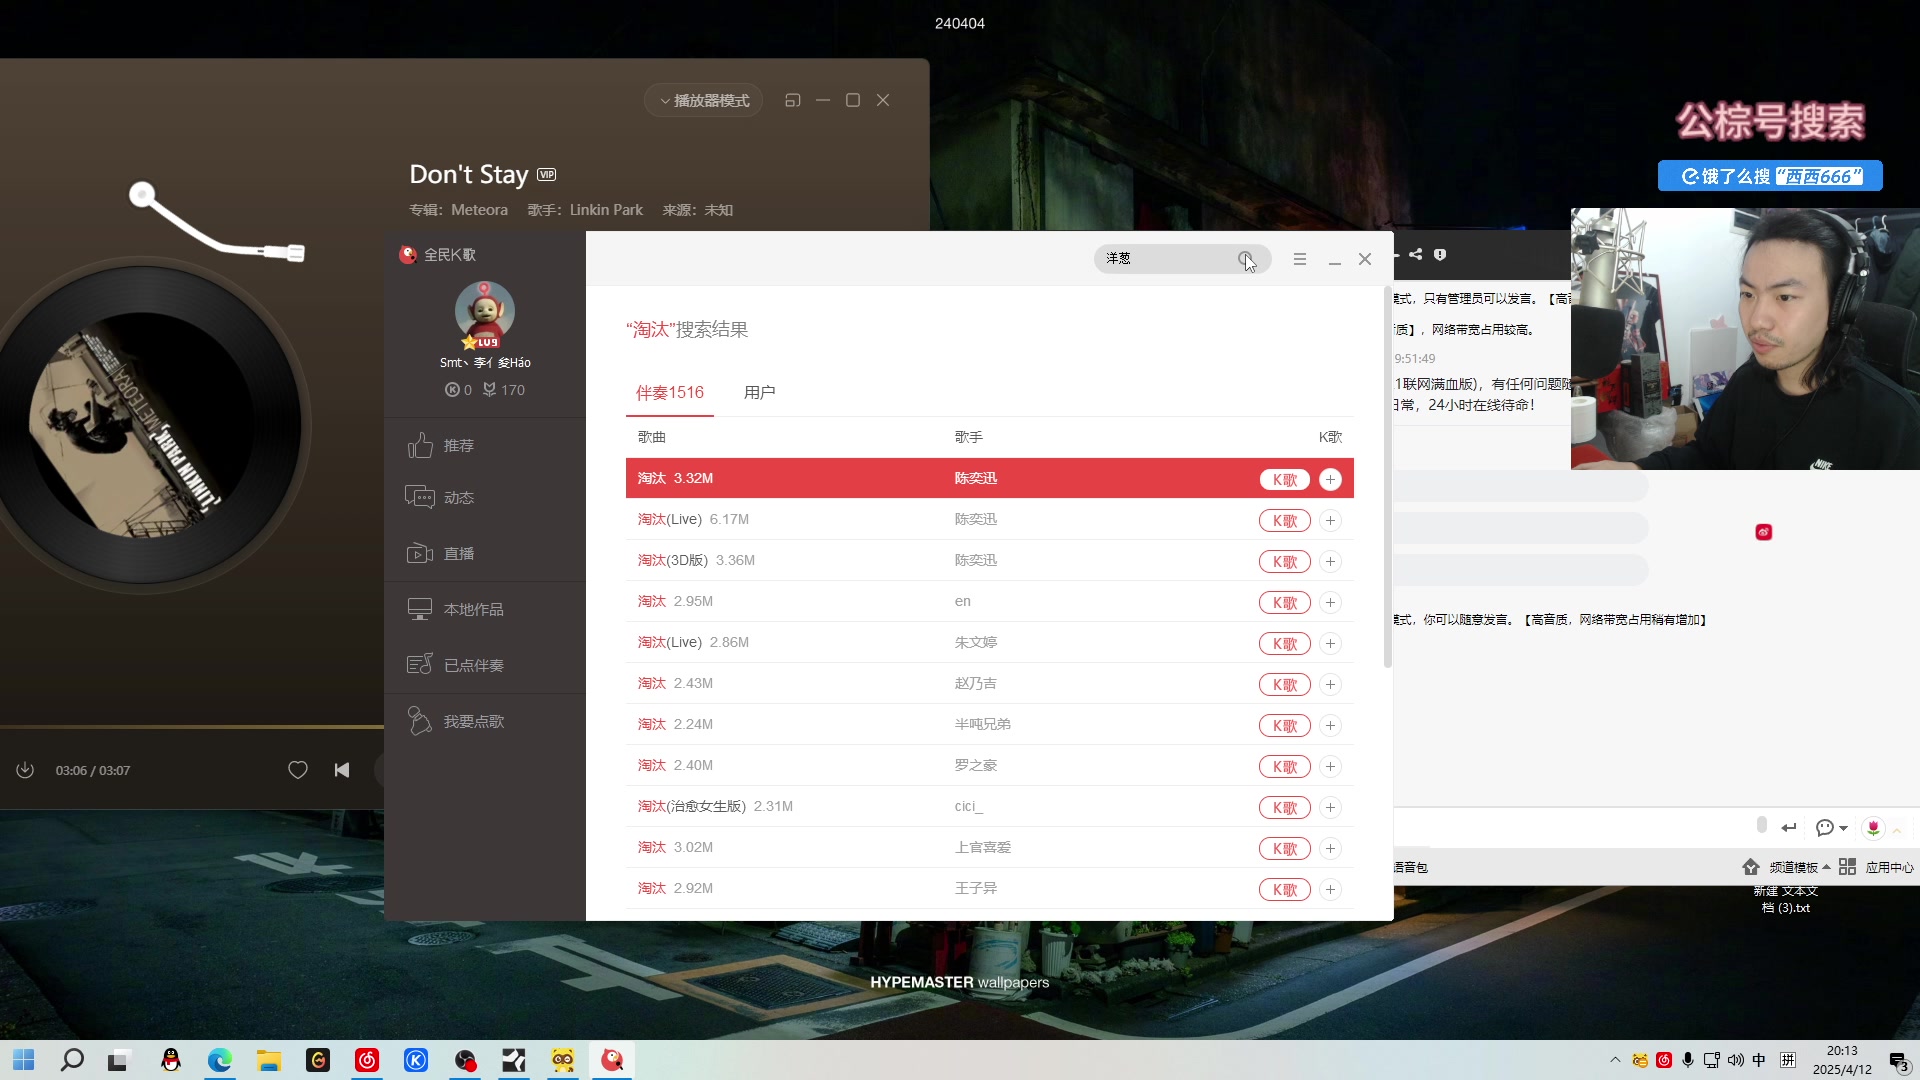The width and height of the screenshot is (1920, 1080).
Task: Click plus icon in cici_ row
Action: [1330, 807]
